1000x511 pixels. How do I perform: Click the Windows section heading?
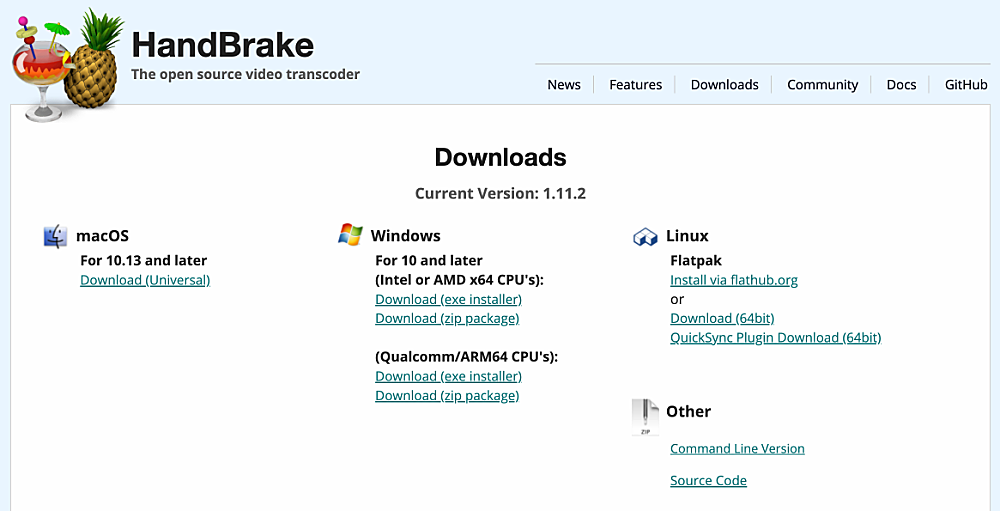point(406,236)
